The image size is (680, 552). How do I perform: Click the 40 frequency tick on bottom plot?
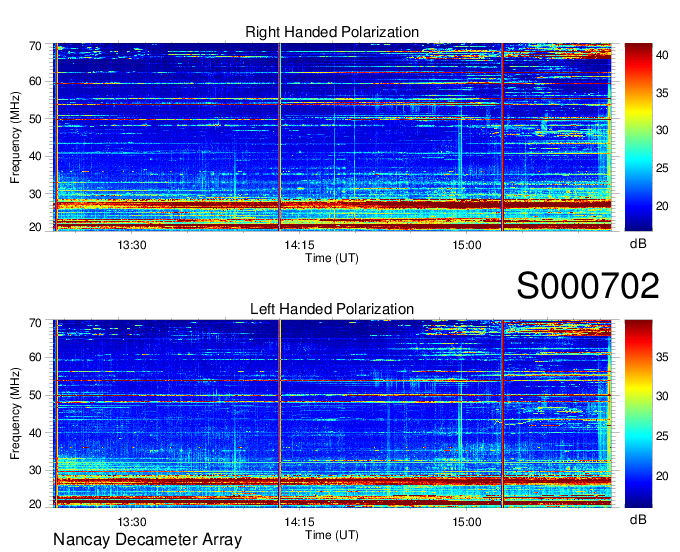(x=35, y=433)
